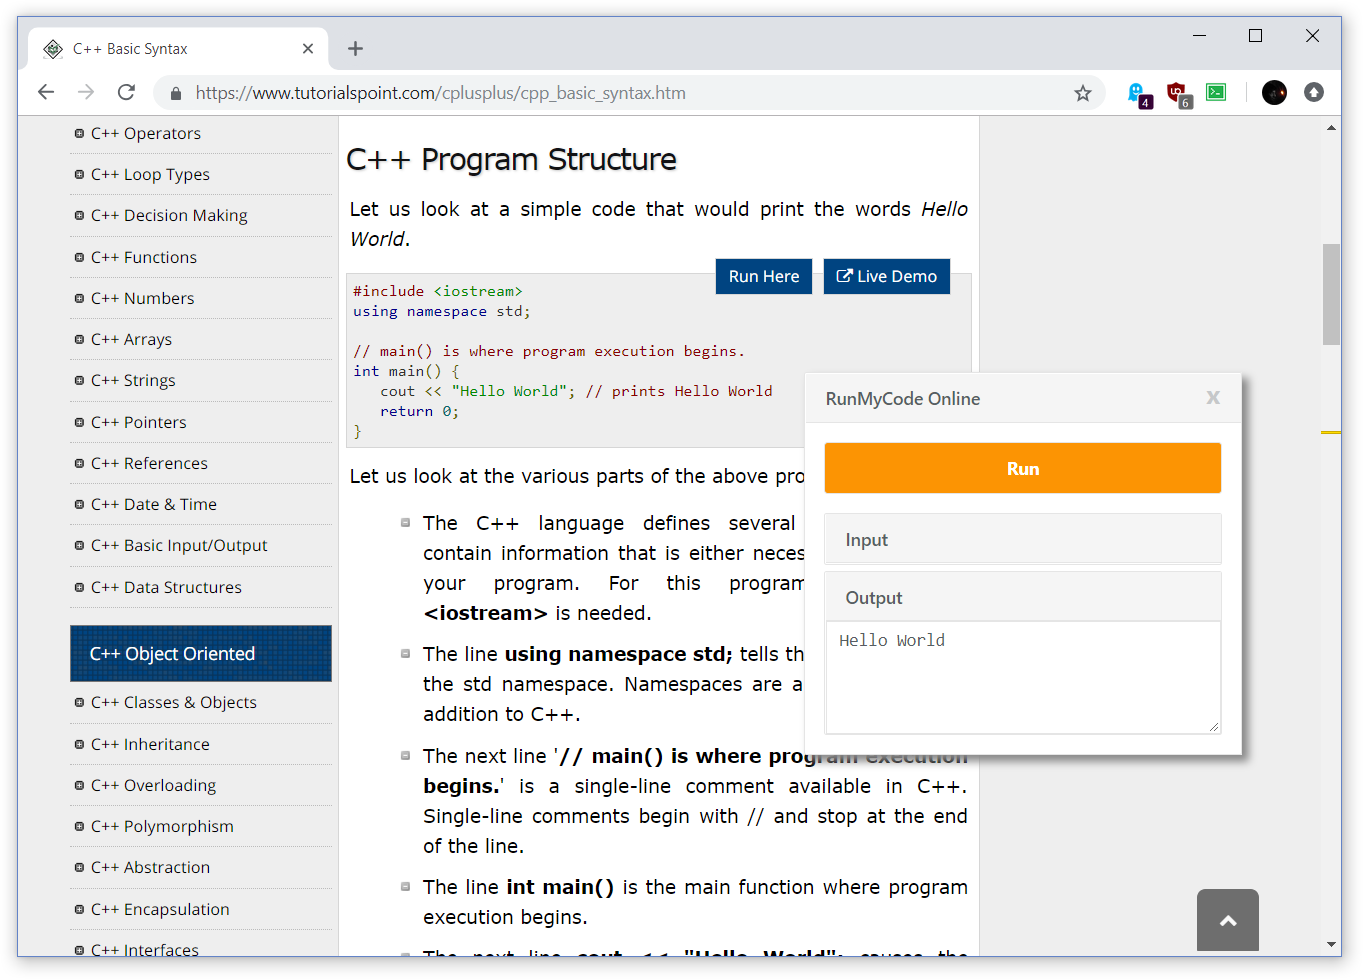Screen dimensions: 1363x979
Task: Open C++ Loop Types in sidebar
Action: [x=150, y=174]
